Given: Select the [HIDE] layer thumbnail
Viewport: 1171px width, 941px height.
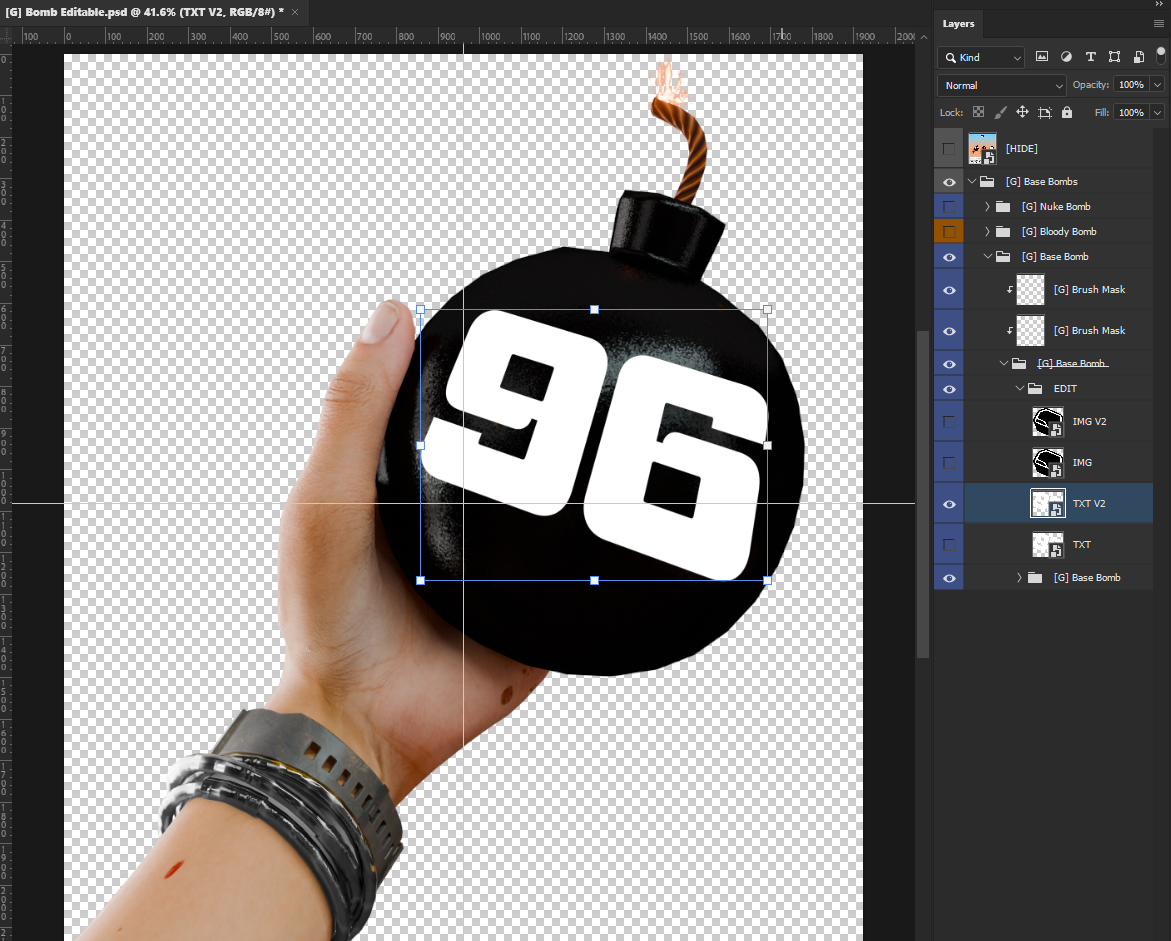Looking at the screenshot, I should tap(982, 149).
